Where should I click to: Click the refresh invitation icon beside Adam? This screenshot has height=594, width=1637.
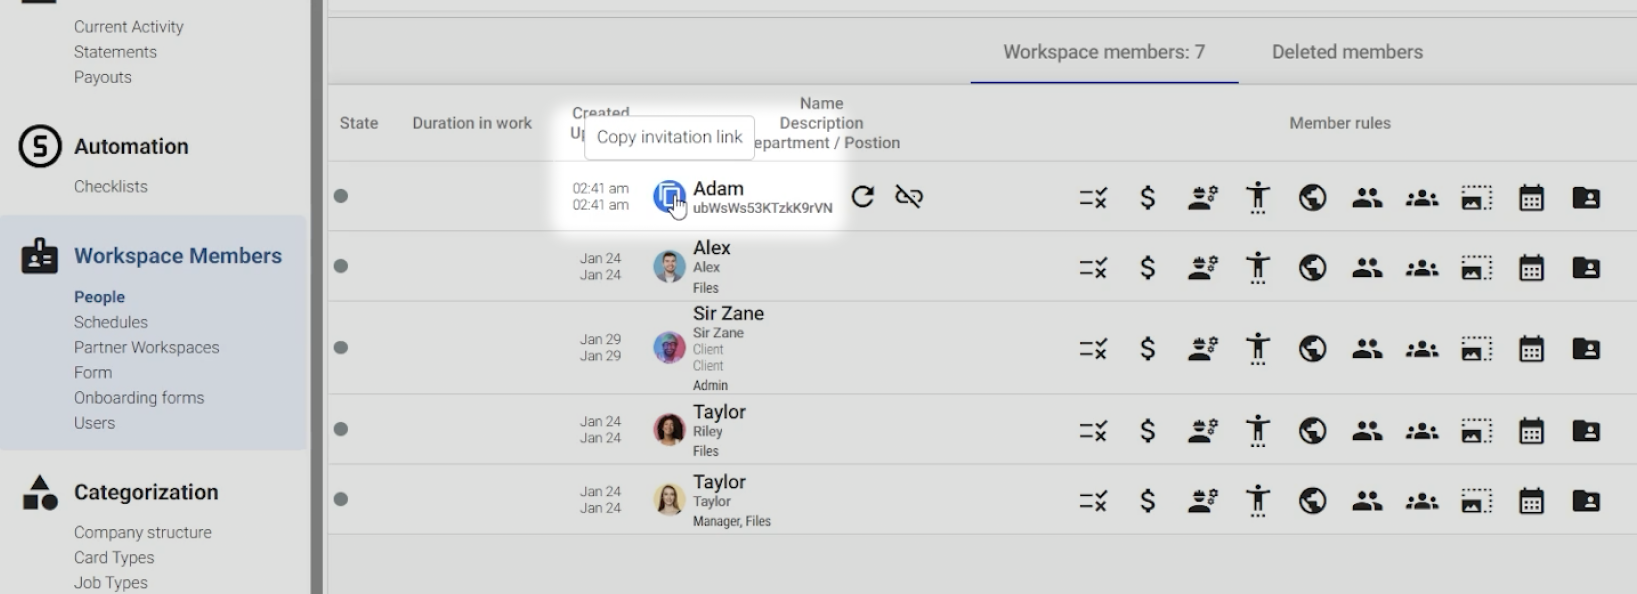point(863,196)
